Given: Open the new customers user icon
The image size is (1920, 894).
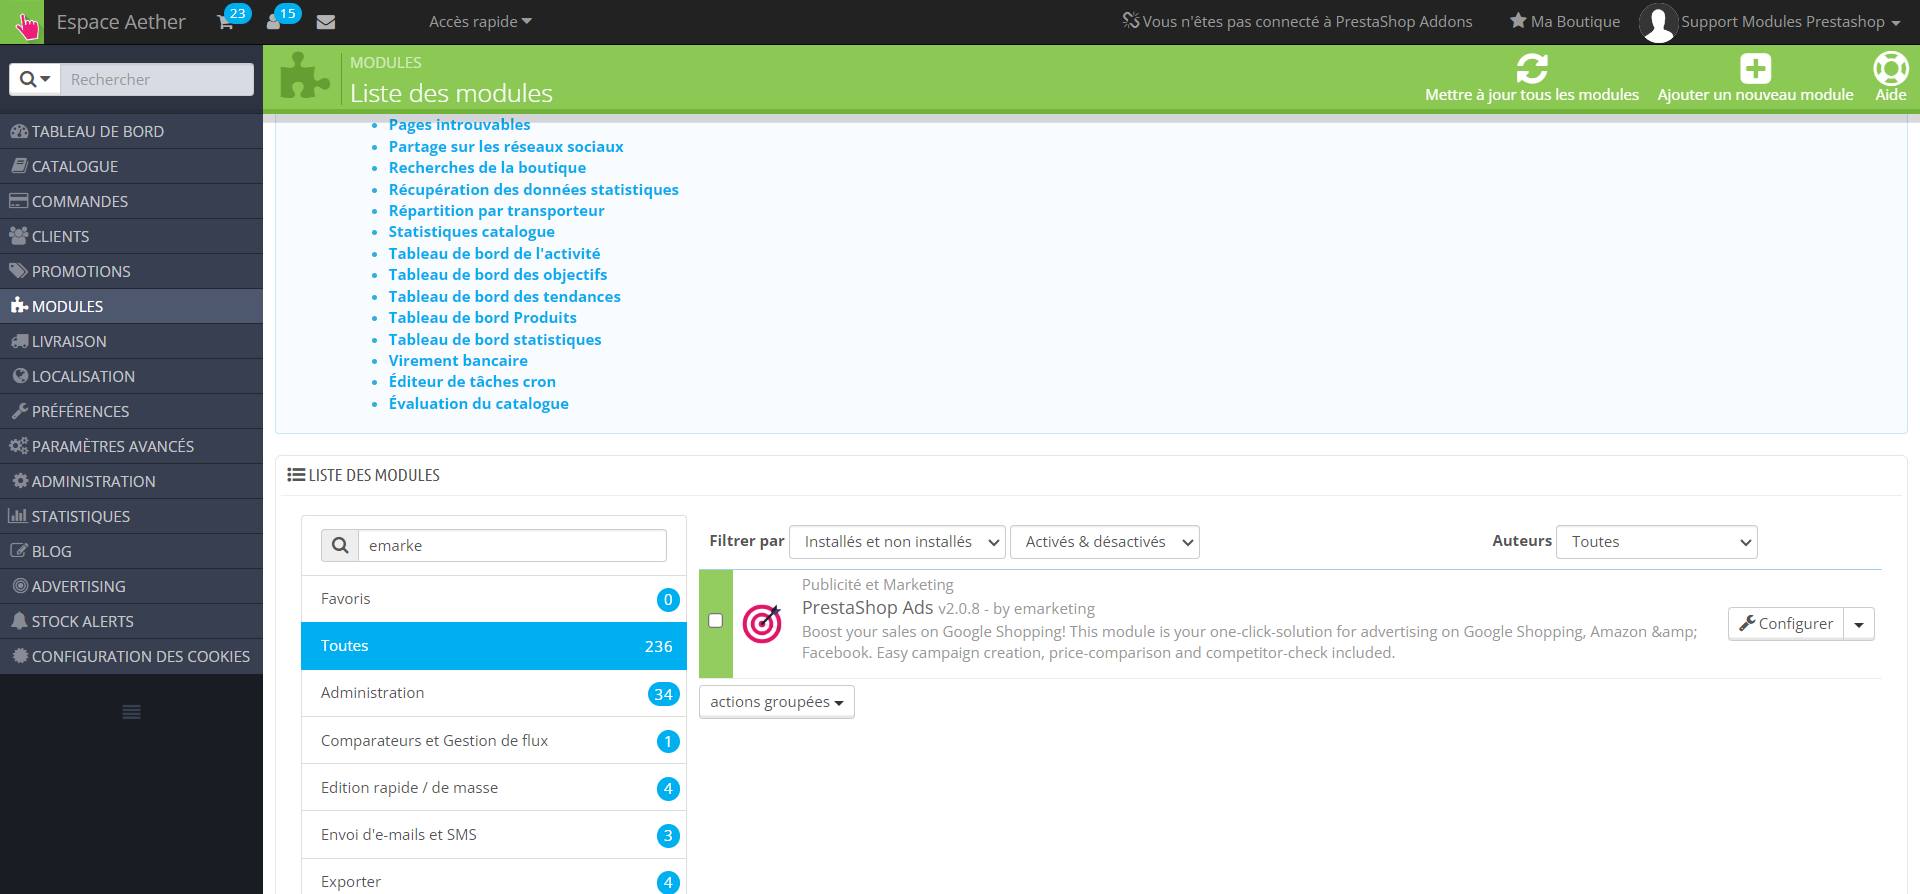Looking at the screenshot, I should tap(273, 22).
